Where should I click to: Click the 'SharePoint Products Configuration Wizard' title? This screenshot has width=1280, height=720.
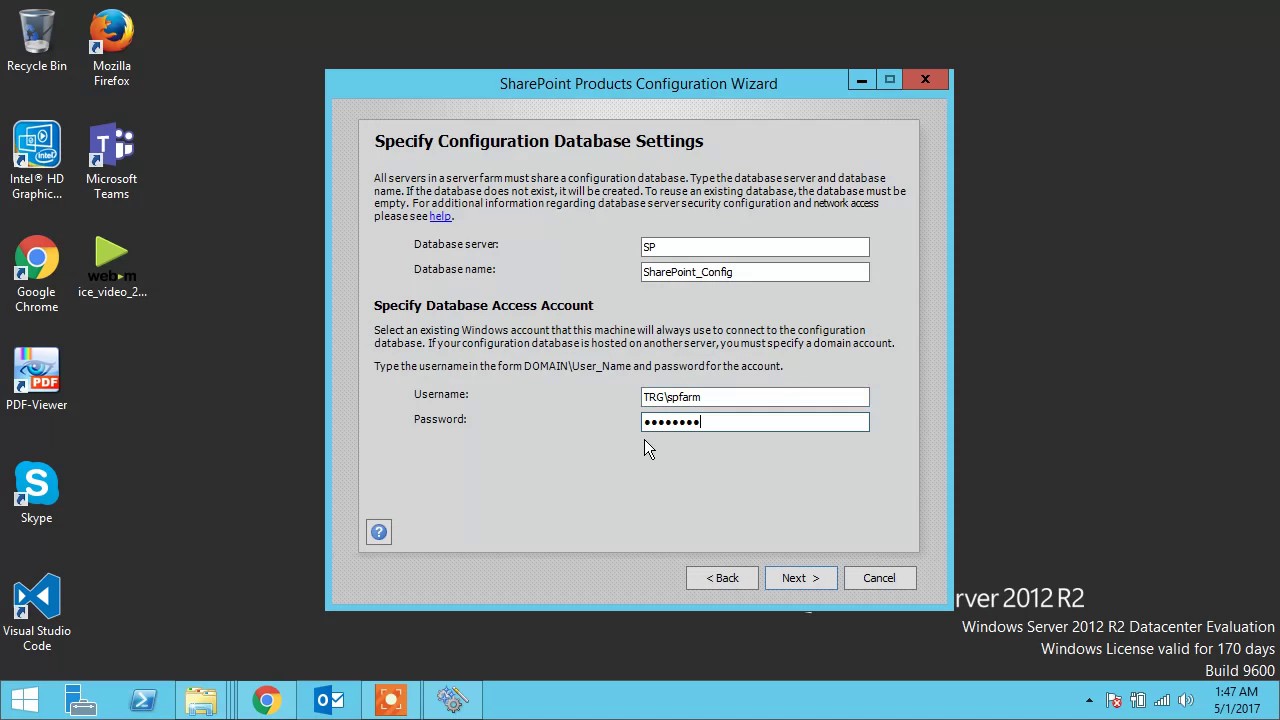[x=638, y=84]
